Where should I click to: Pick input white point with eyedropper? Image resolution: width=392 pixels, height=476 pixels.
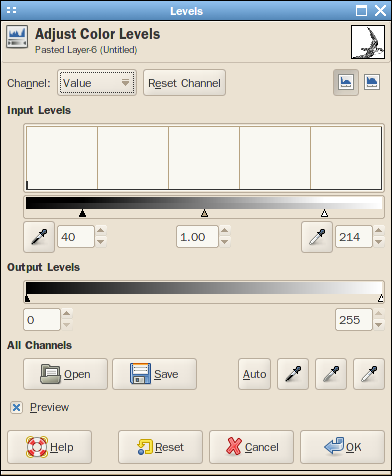tap(317, 237)
